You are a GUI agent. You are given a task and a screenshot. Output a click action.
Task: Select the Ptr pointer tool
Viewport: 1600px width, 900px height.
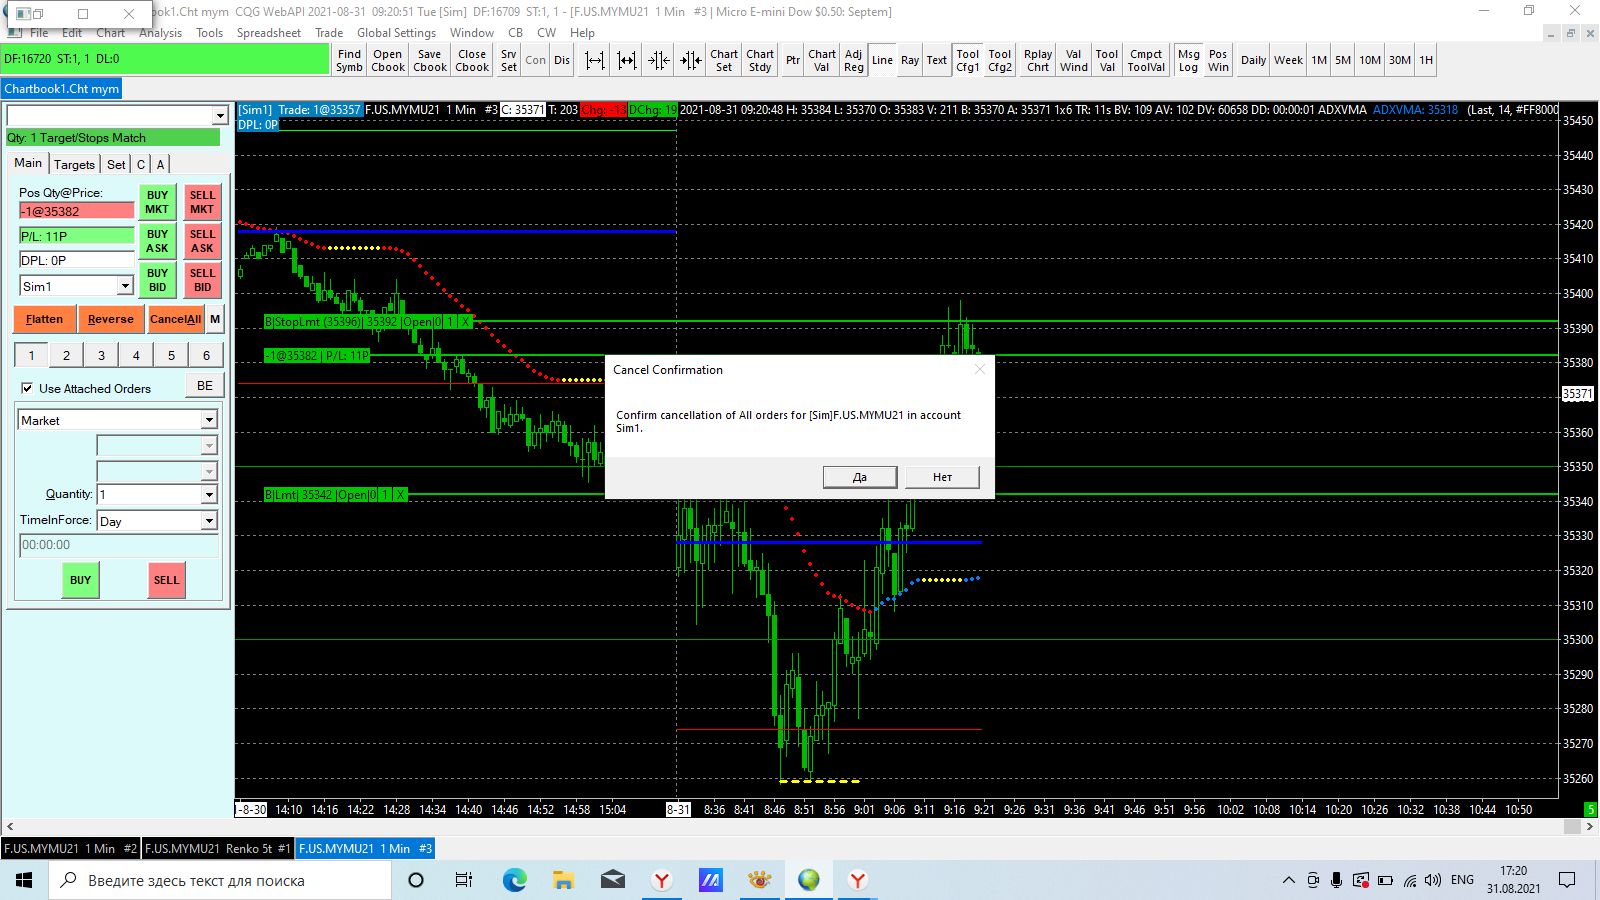point(793,60)
